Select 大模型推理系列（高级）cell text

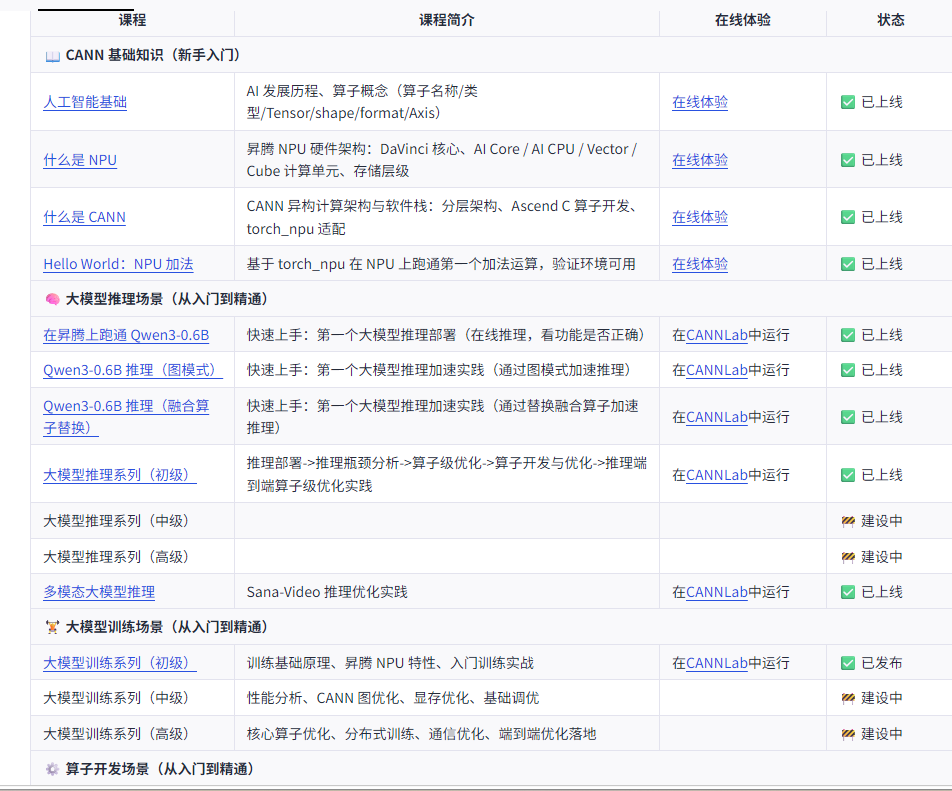tap(116, 557)
